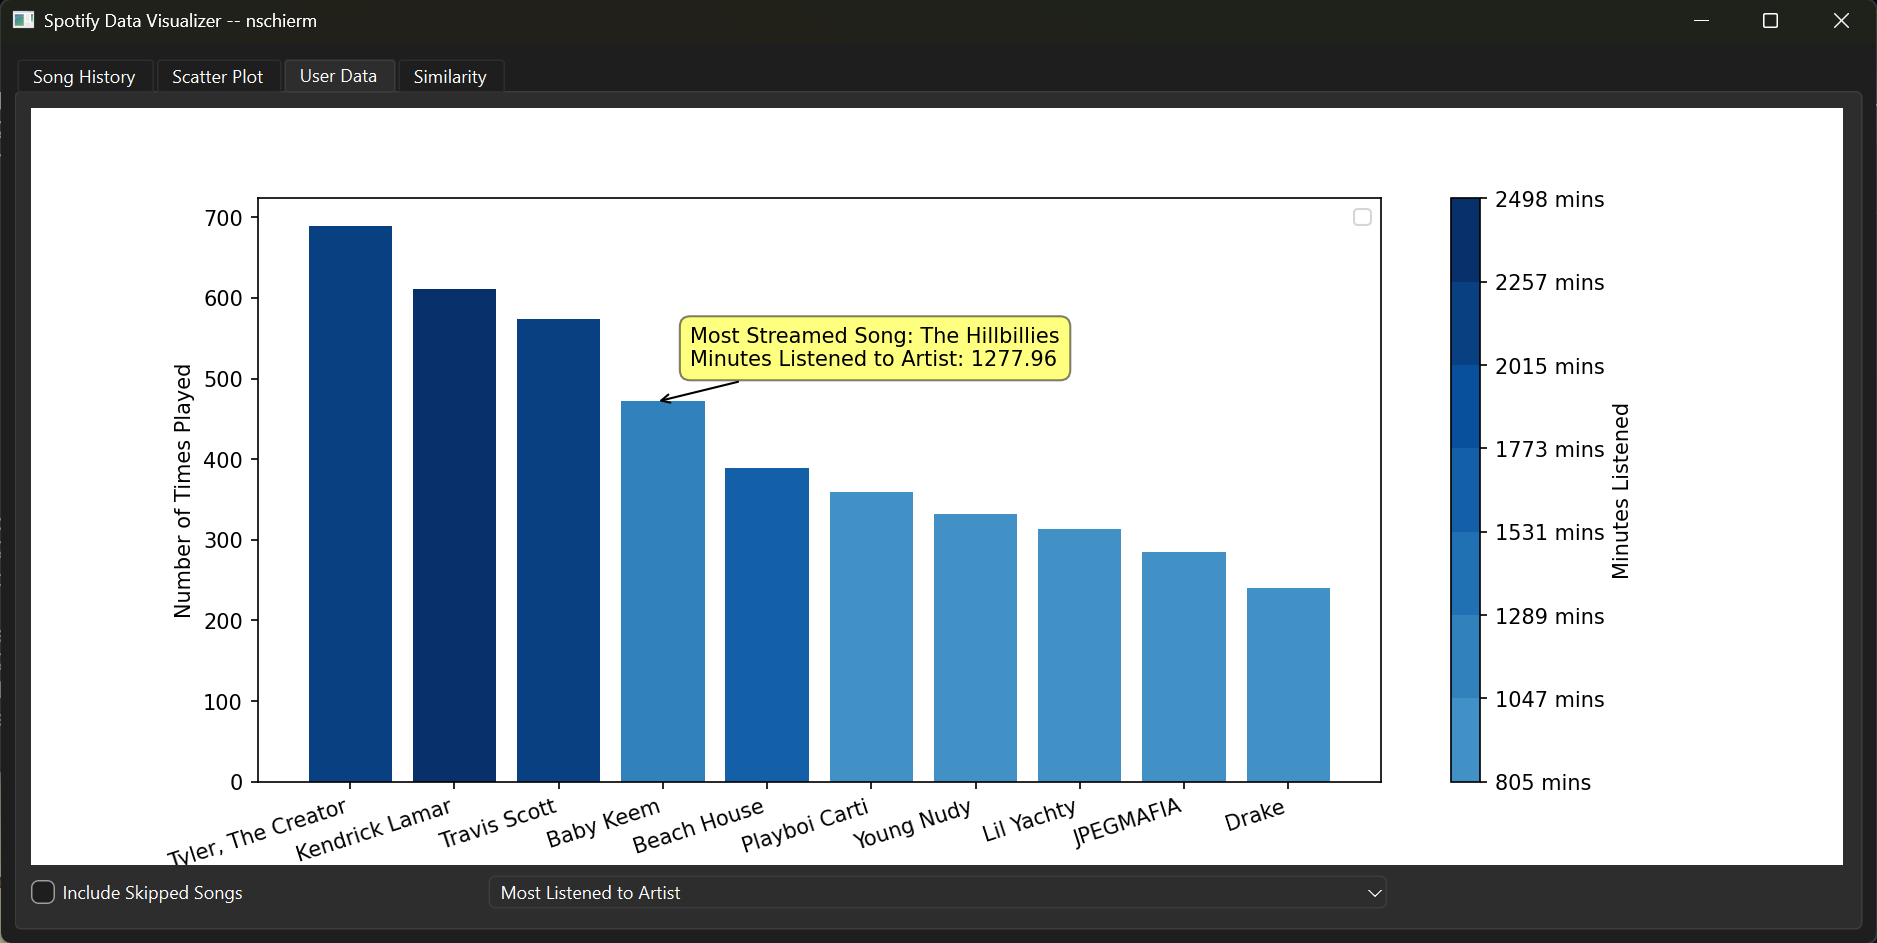Click the Spotify Data Visualizer app icon
Screen dimensions: 1877x943
point(23,20)
